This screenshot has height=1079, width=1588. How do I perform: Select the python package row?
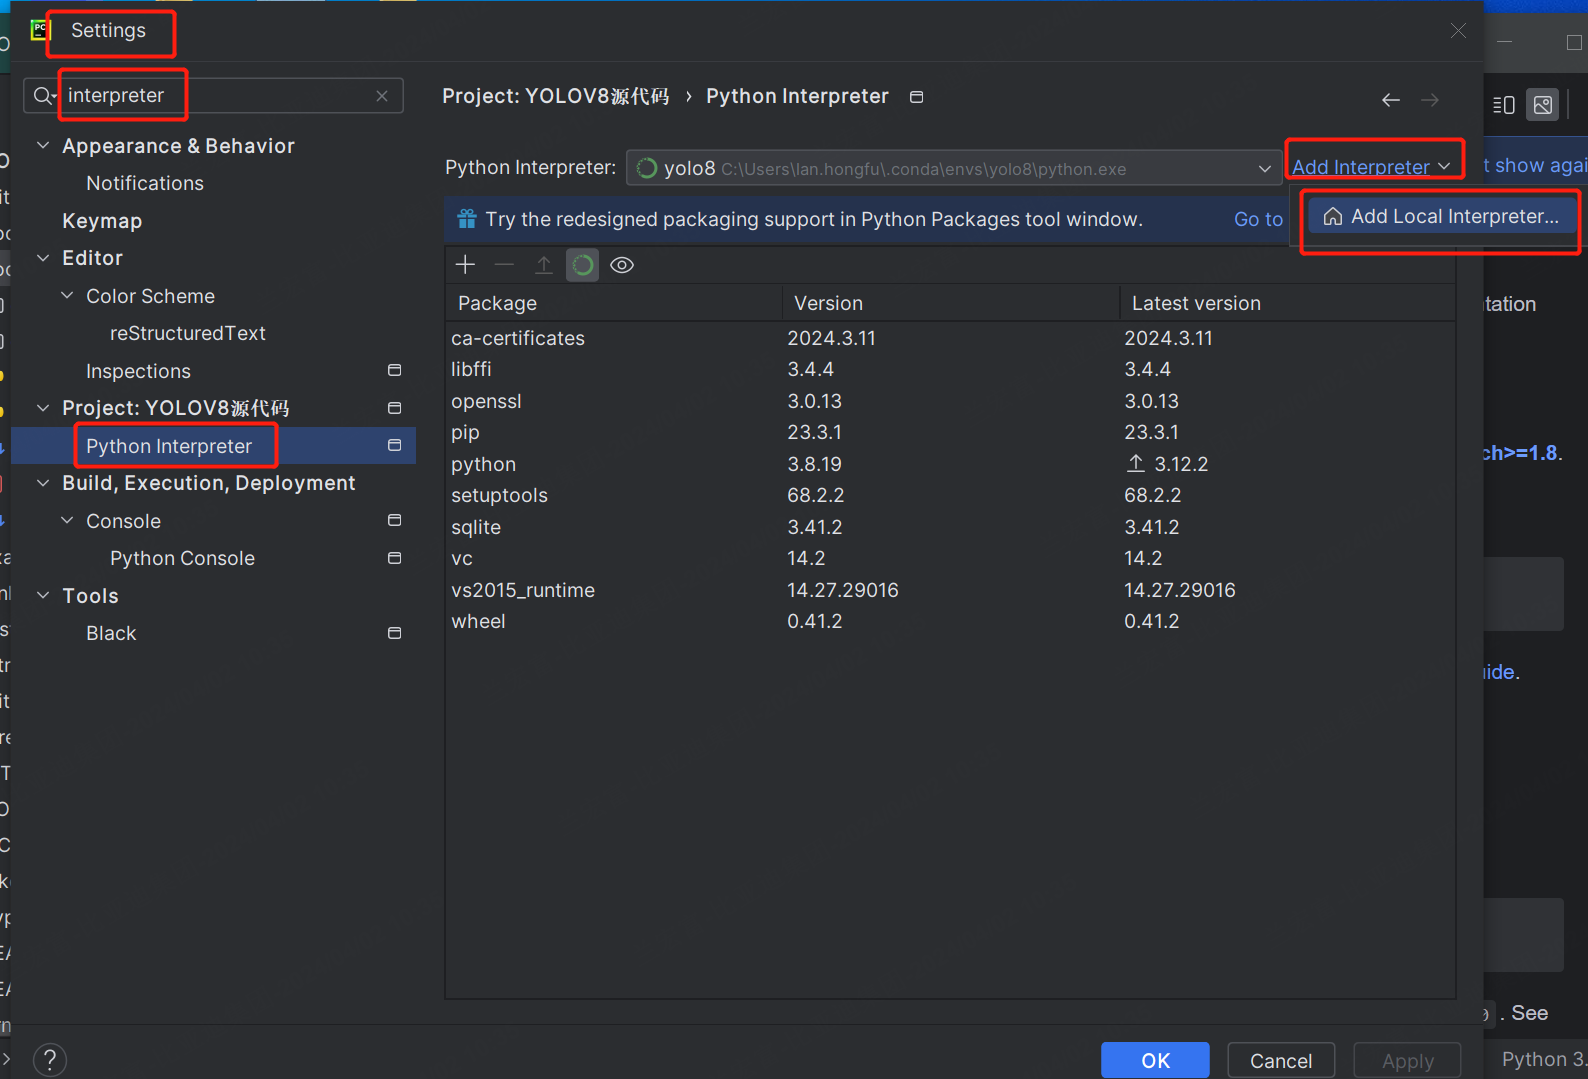click(x=950, y=464)
